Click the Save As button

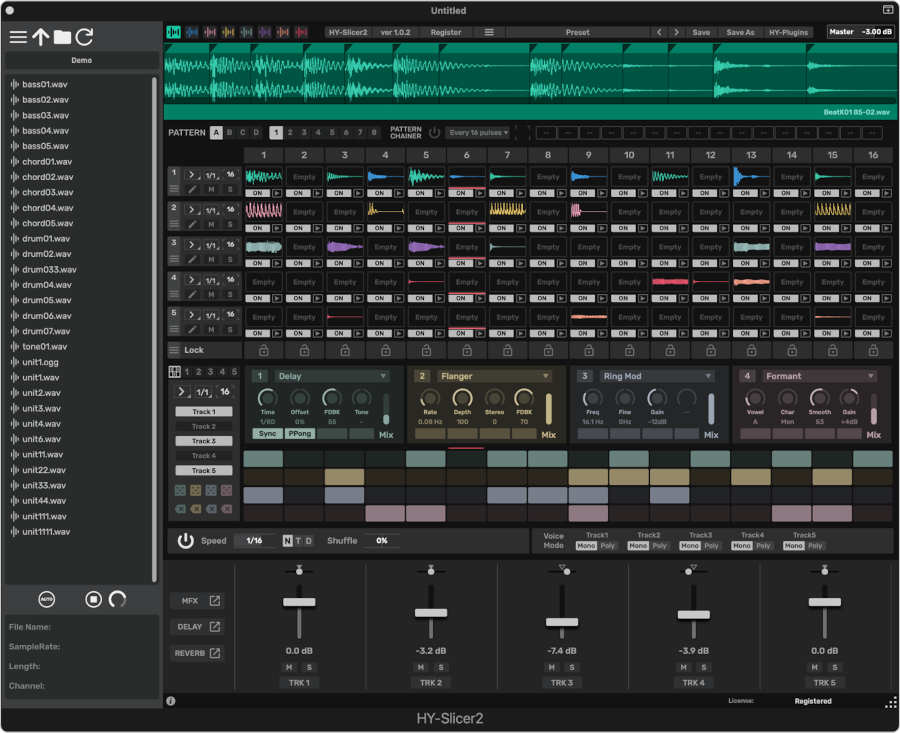tap(740, 31)
